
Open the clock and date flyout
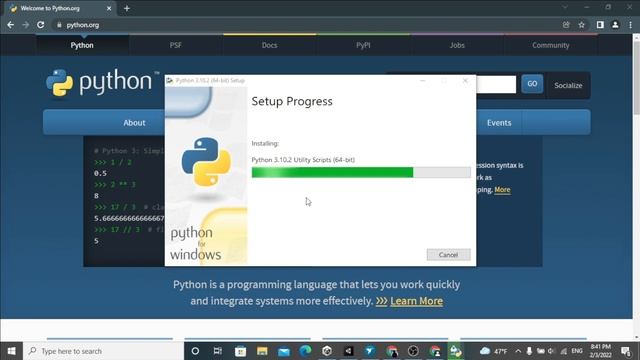pos(600,351)
